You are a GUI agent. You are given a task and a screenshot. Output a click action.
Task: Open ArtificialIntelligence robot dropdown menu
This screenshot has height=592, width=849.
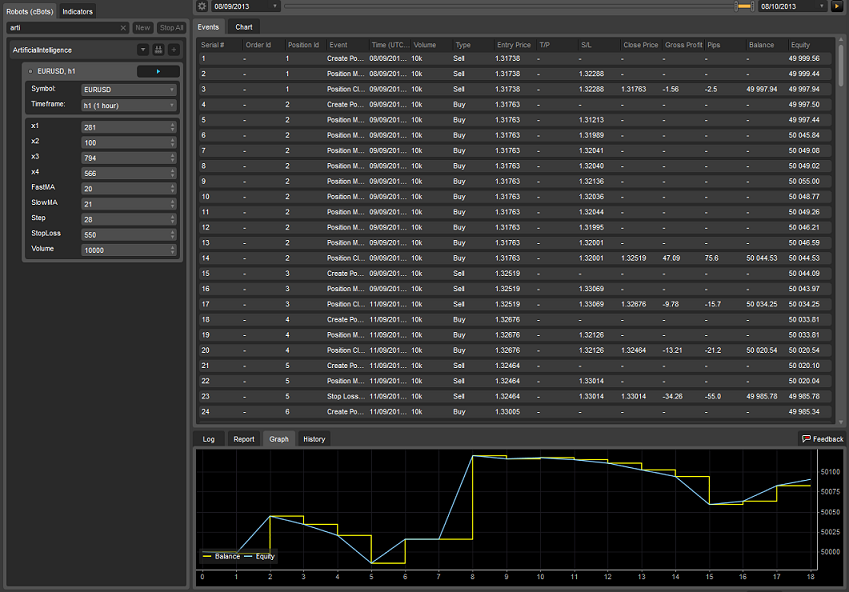coord(143,50)
